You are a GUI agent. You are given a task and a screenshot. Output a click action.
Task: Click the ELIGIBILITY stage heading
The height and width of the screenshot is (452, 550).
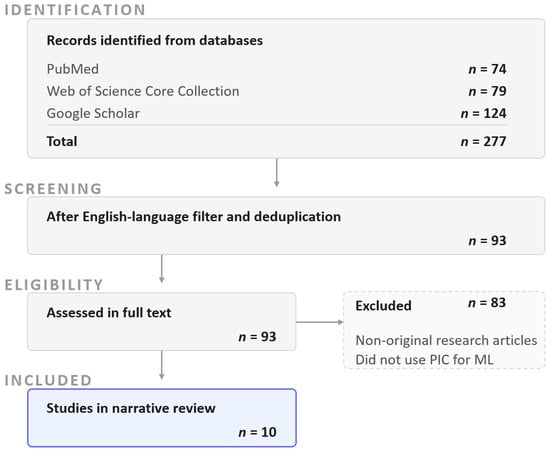click(x=54, y=285)
